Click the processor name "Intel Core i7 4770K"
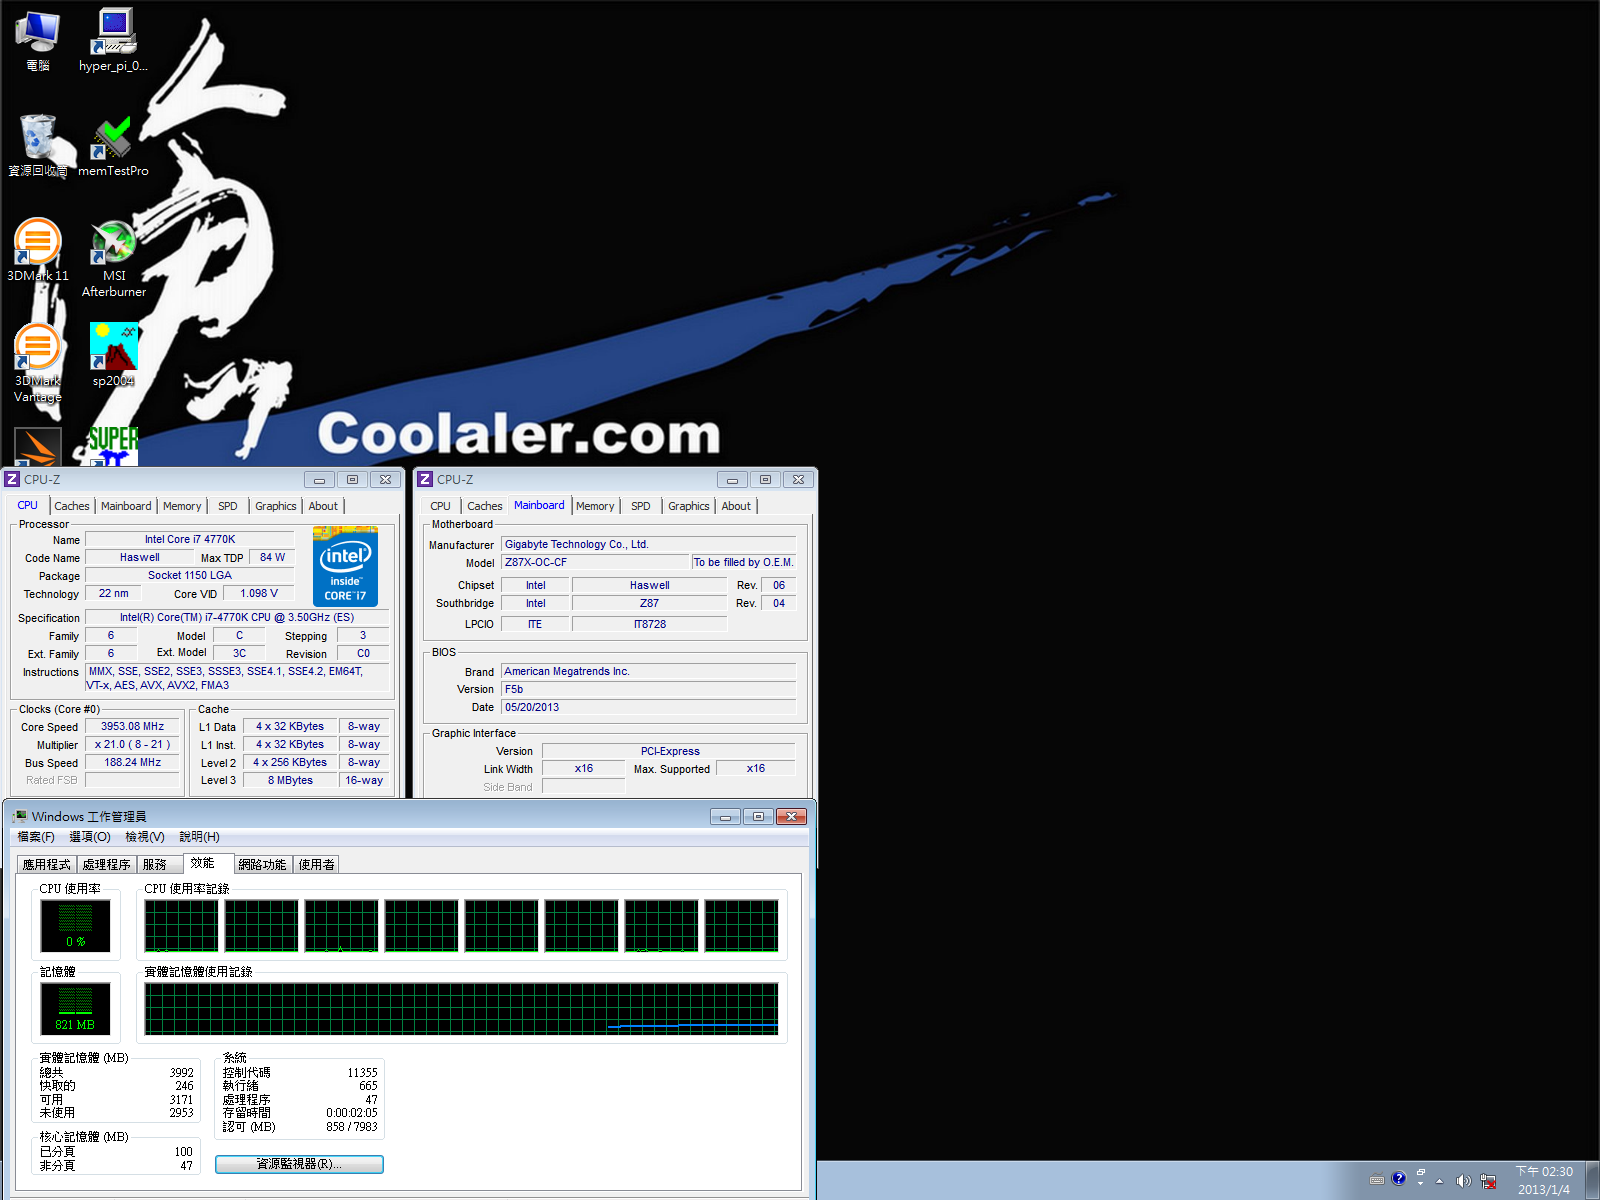 click(x=190, y=539)
